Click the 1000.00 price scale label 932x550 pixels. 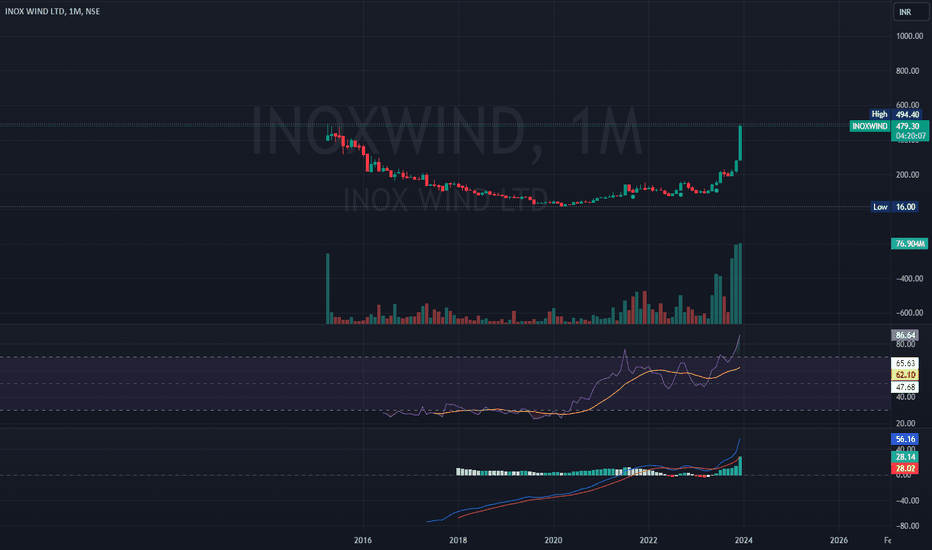[x=909, y=36]
